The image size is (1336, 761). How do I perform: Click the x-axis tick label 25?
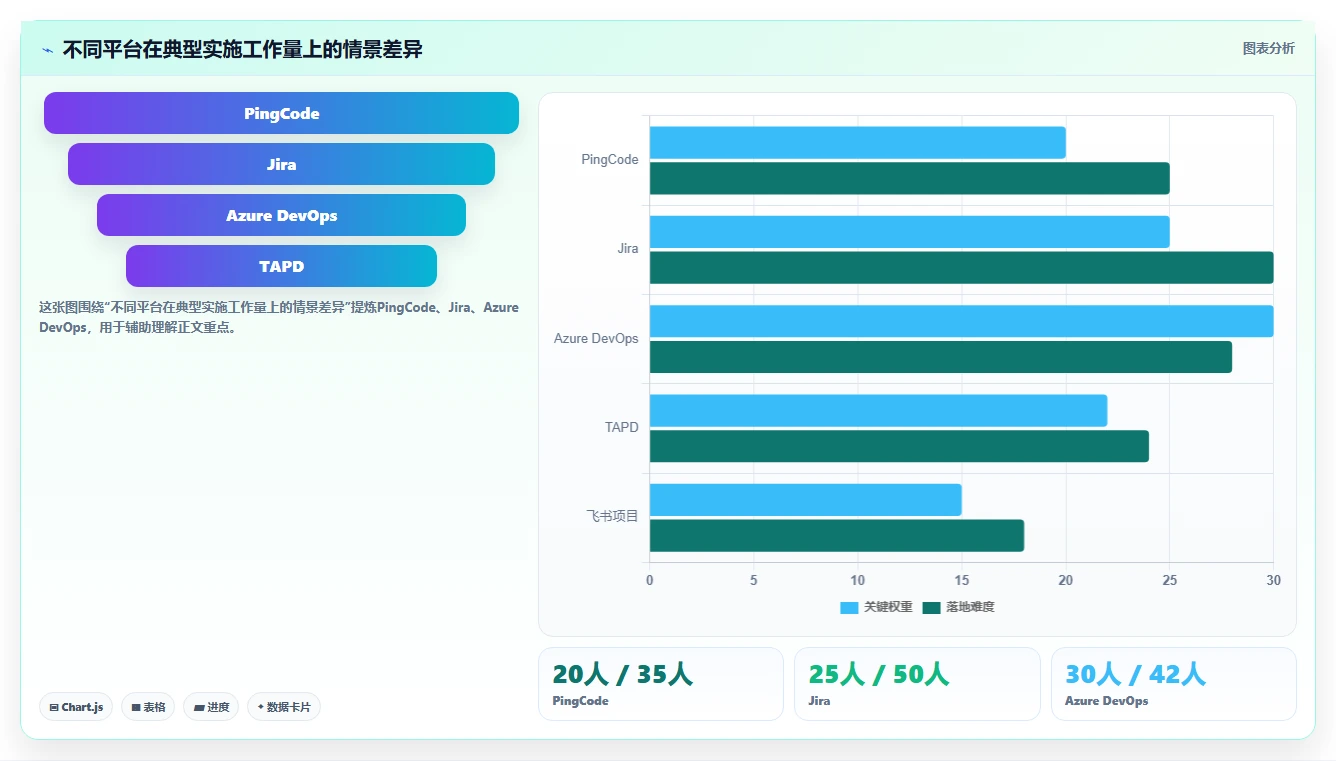point(1169,580)
